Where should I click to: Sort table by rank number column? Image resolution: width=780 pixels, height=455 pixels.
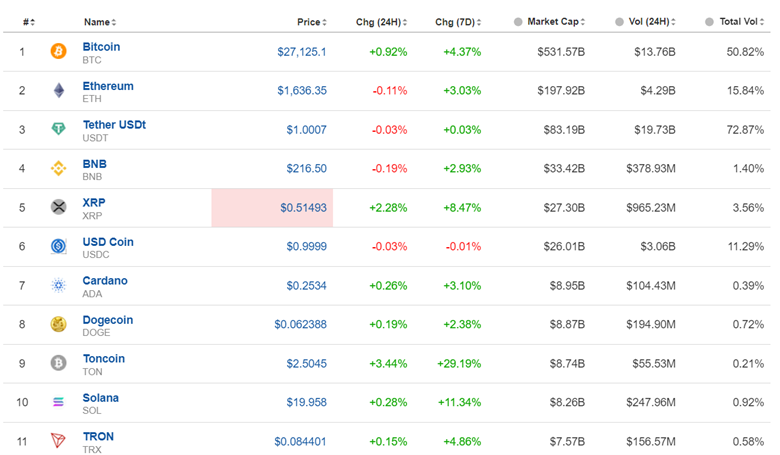[29, 22]
